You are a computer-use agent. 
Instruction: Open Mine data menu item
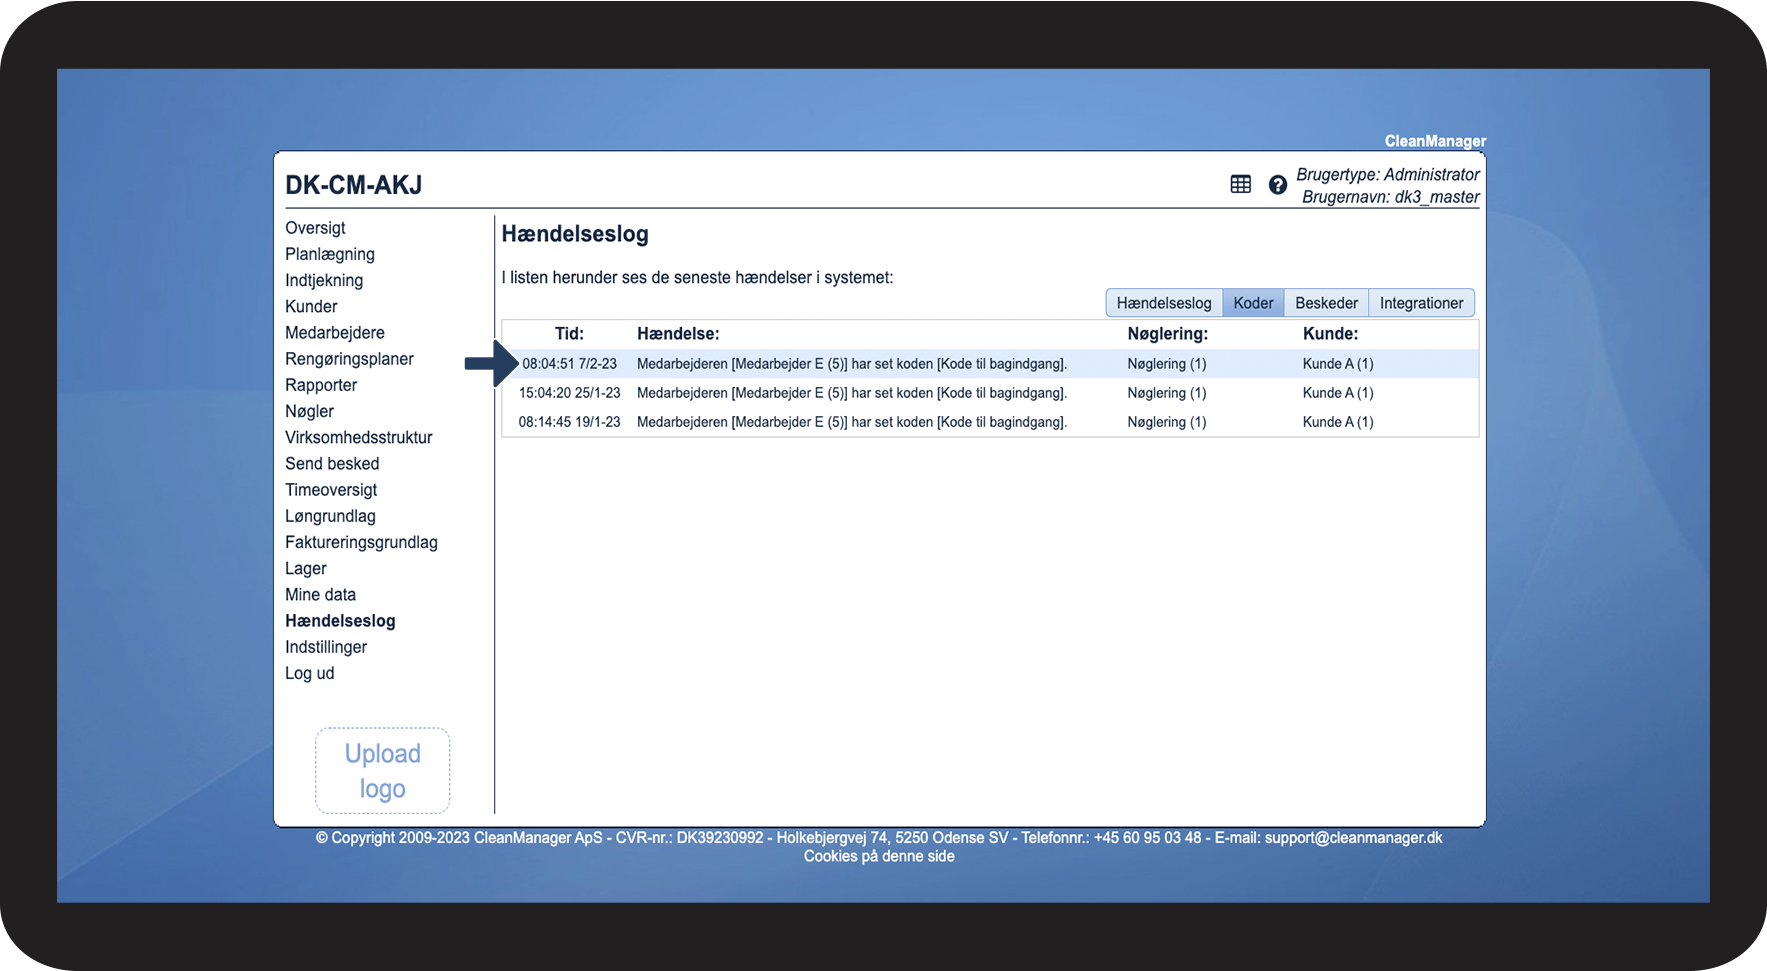pyautogui.click(x=320, y=594)
